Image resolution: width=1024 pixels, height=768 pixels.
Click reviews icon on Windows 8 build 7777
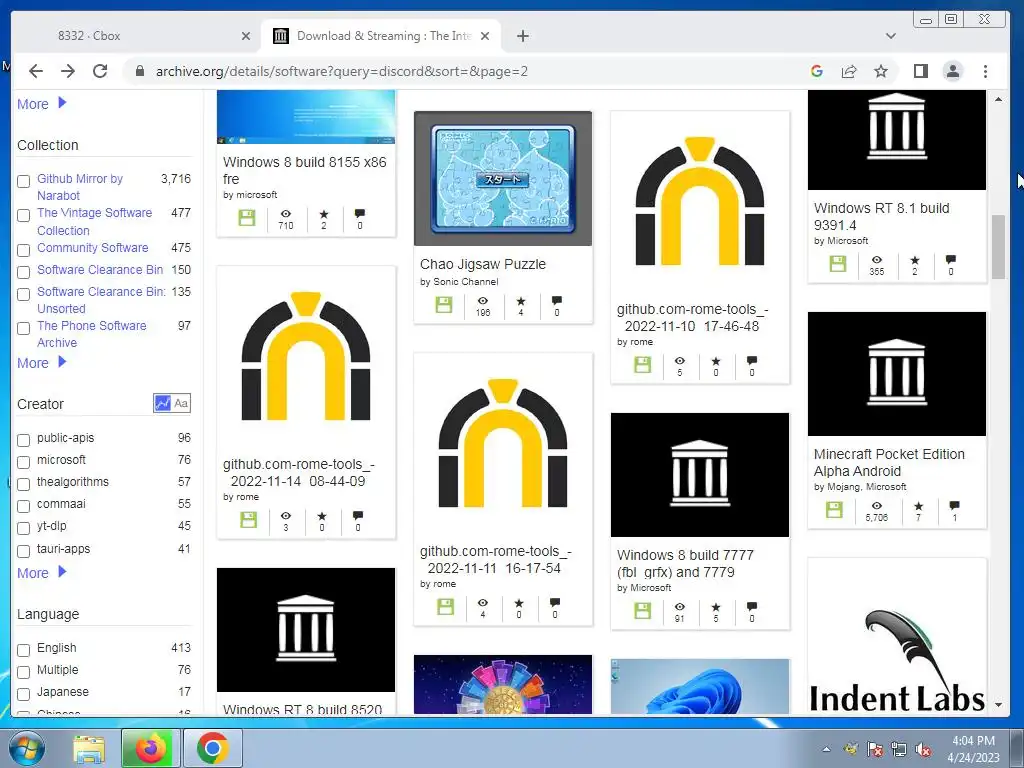[x=752, y=606]
